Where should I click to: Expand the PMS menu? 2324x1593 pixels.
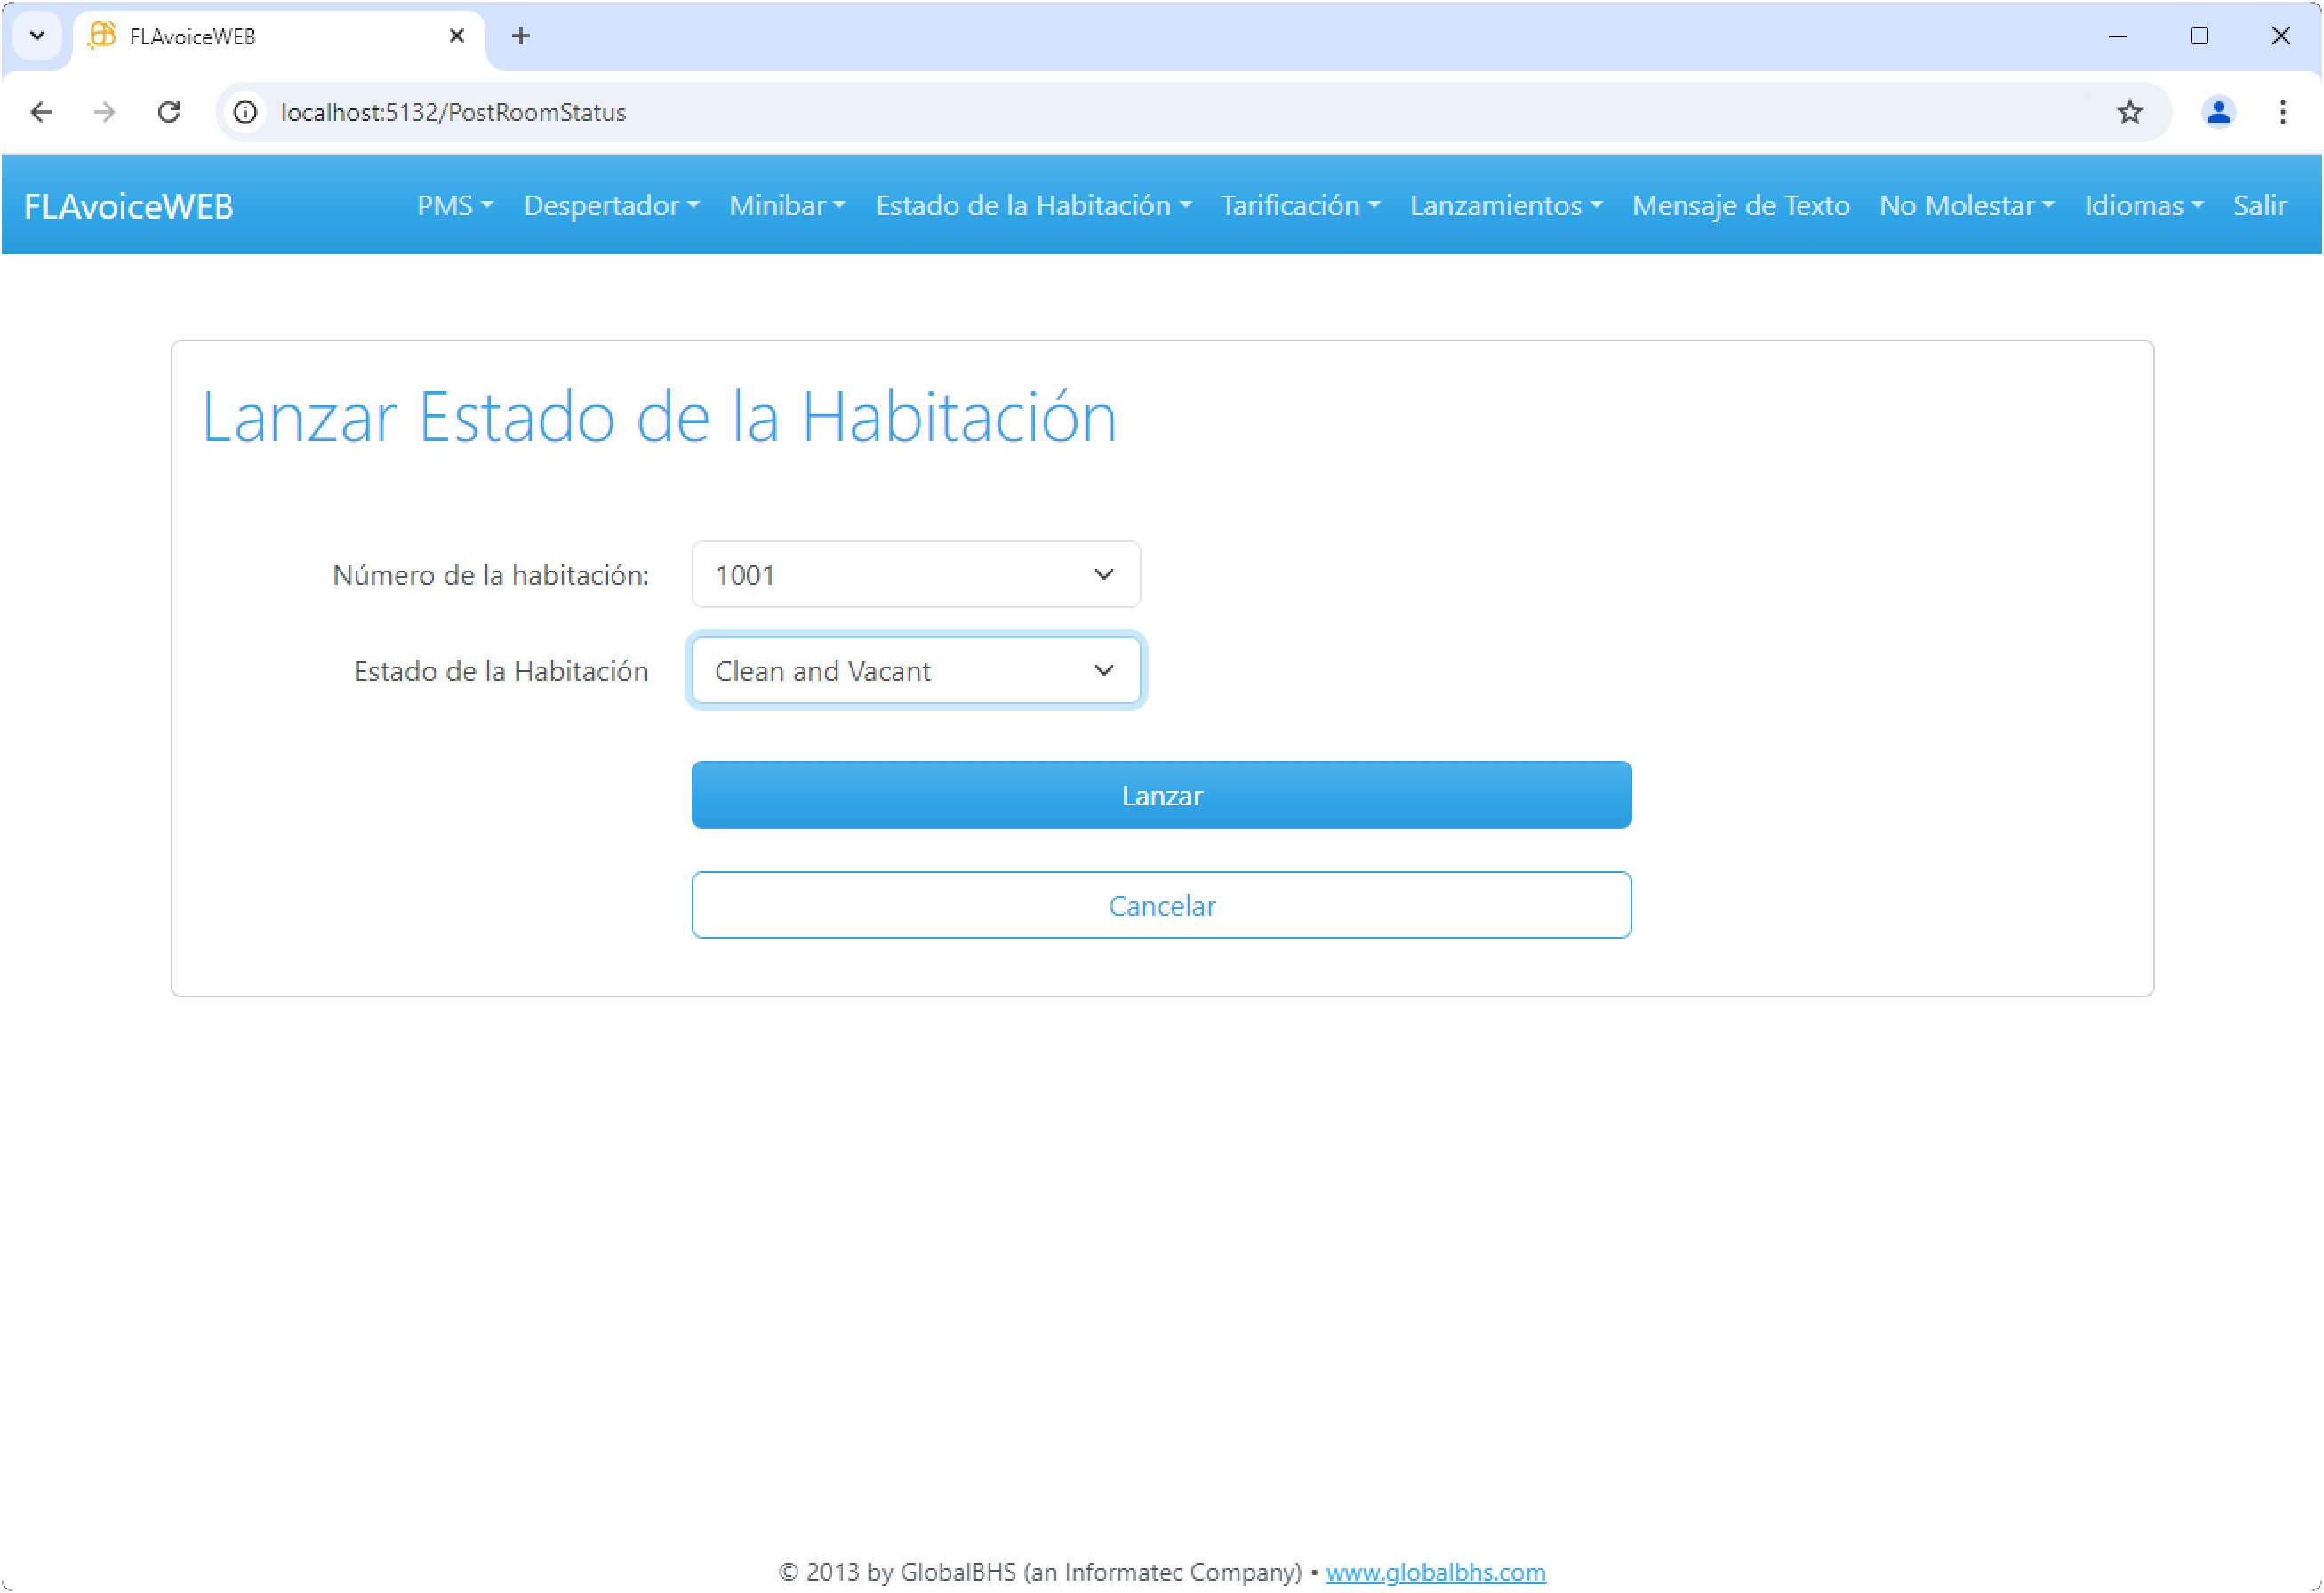click(454, 206)
